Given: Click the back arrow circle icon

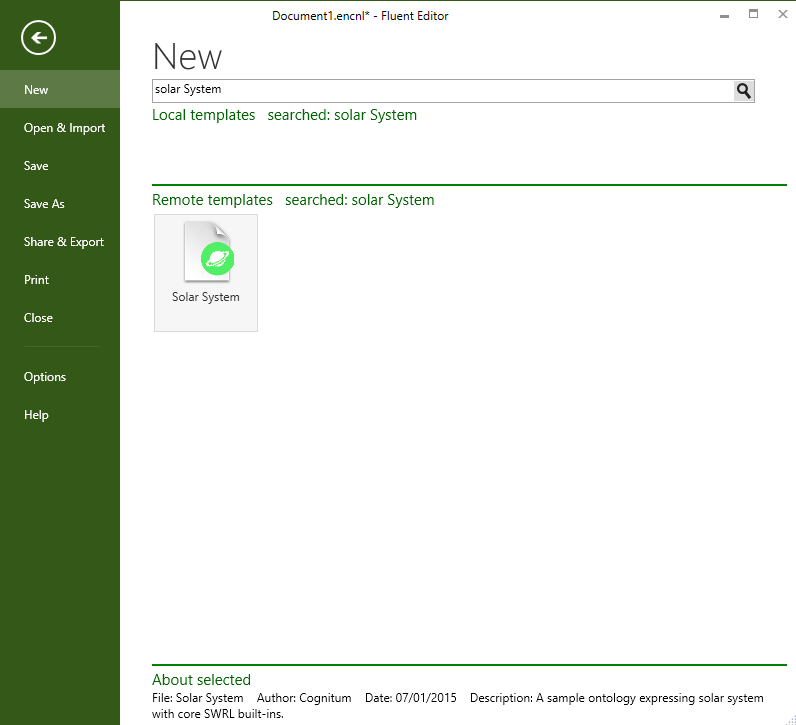Looking at the screenshot, I should pyautogui.click(x=38, y=38).
